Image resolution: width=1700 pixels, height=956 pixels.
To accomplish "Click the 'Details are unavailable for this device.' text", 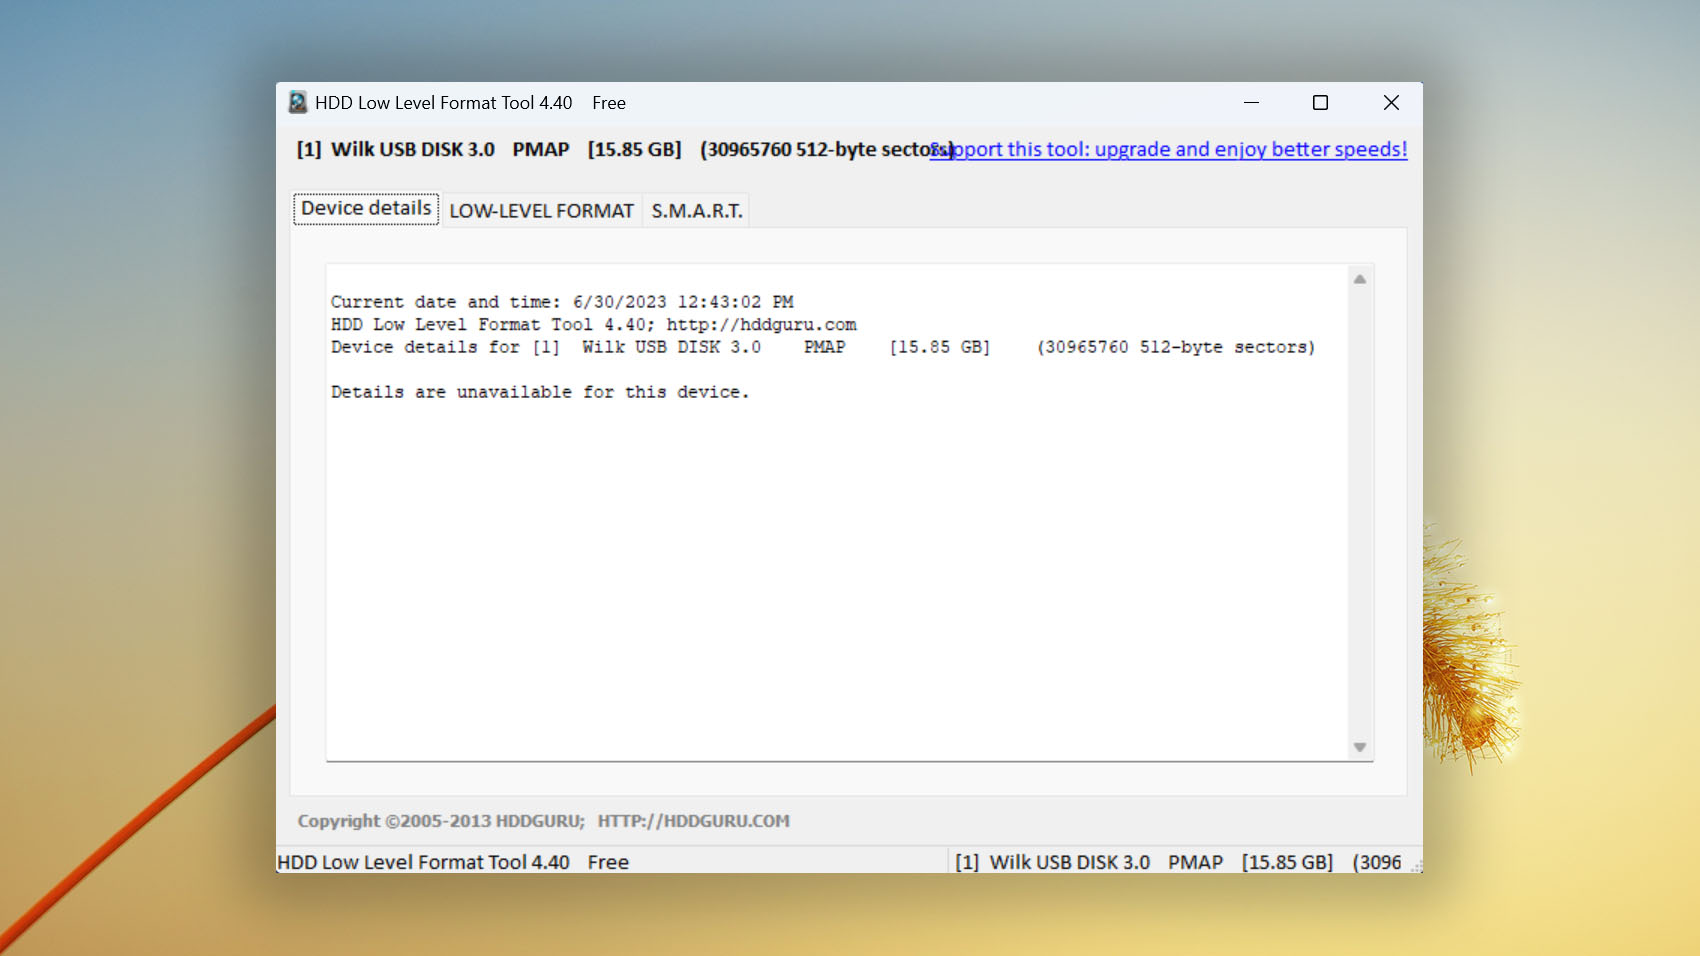I will (x=540, y=392).
